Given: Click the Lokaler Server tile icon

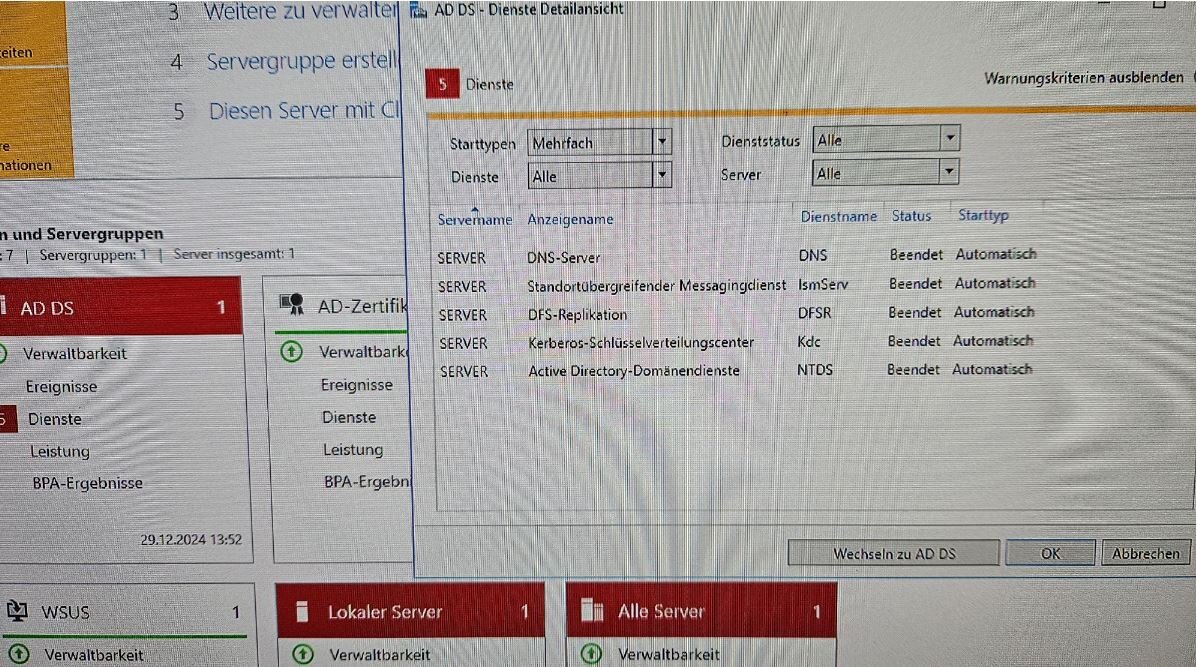Looking at the screenshot, I should (302, 611).
